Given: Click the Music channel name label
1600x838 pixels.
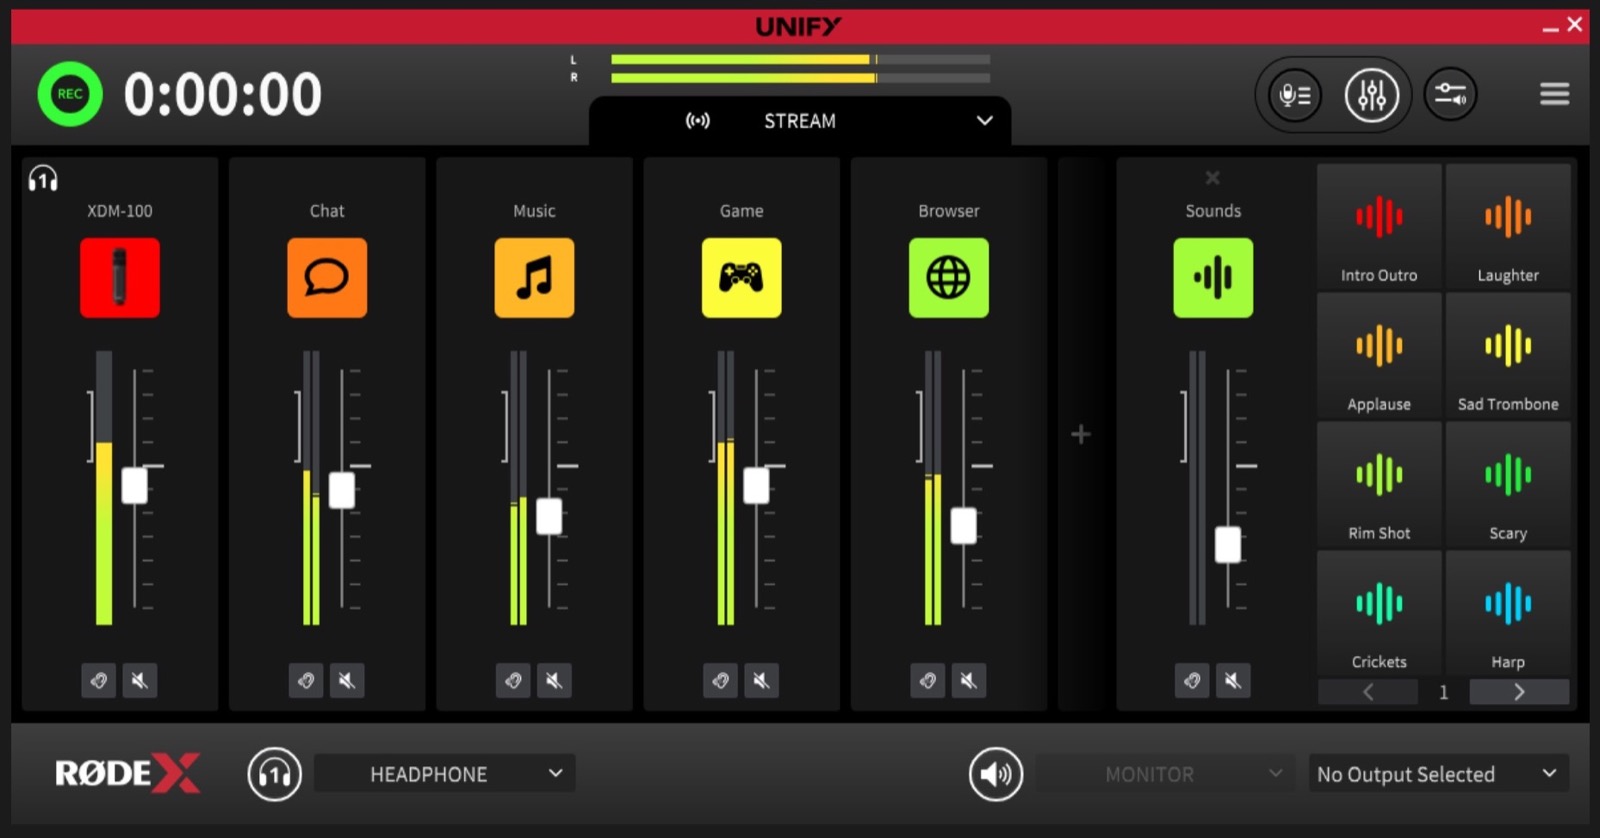Looking at the screenshot, I should [x=534, y=211].
